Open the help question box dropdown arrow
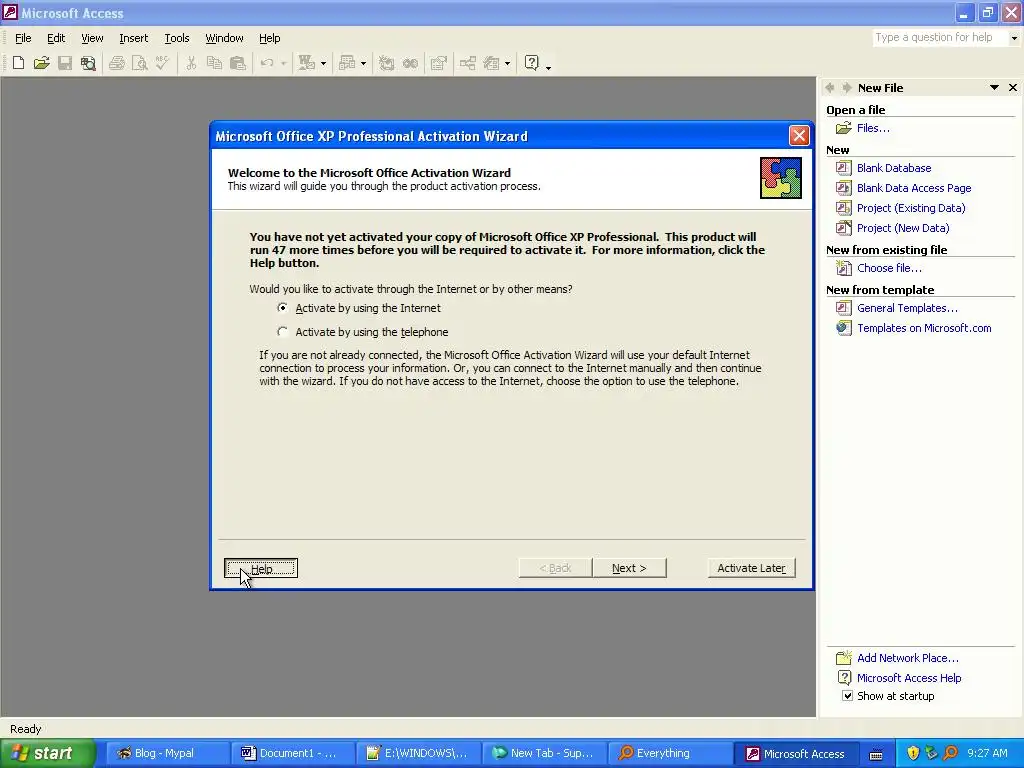This screenshot has height=768, width=1024. (1014, 38)
